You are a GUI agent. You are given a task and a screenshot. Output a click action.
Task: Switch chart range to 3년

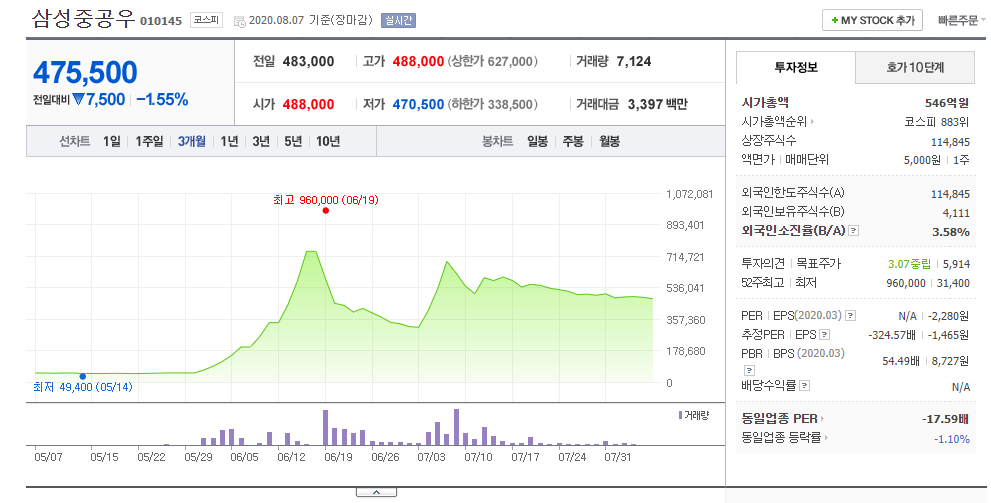pyautogui.click(x=261, y=141)
